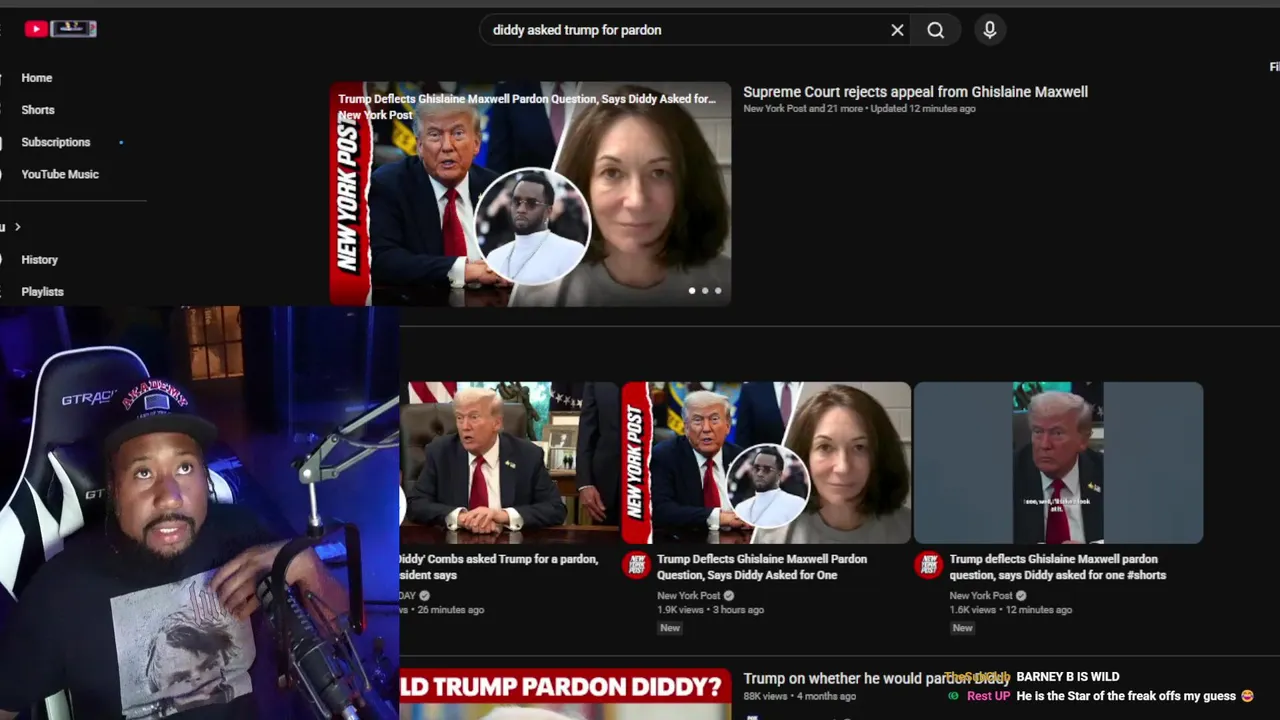Expand the You section chevron
1280x720 pixels.
17,227
